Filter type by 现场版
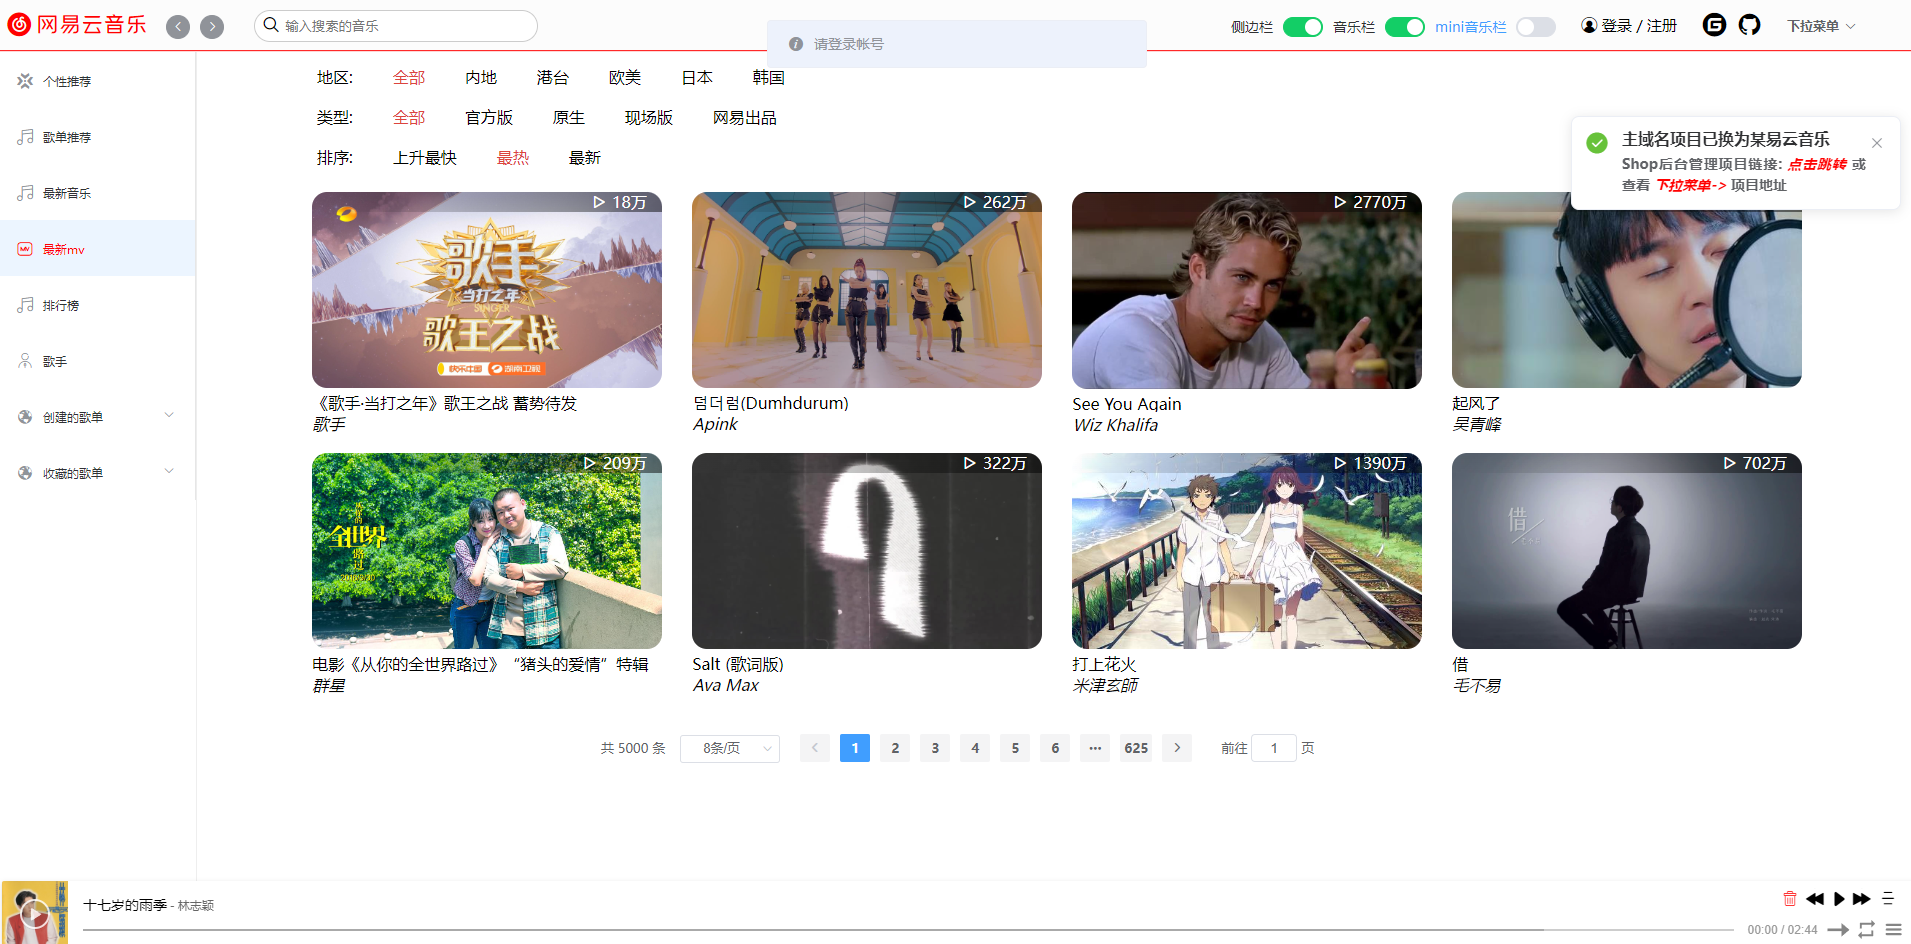The height and width of the screenshot is (944, 1911). (649, 118)
